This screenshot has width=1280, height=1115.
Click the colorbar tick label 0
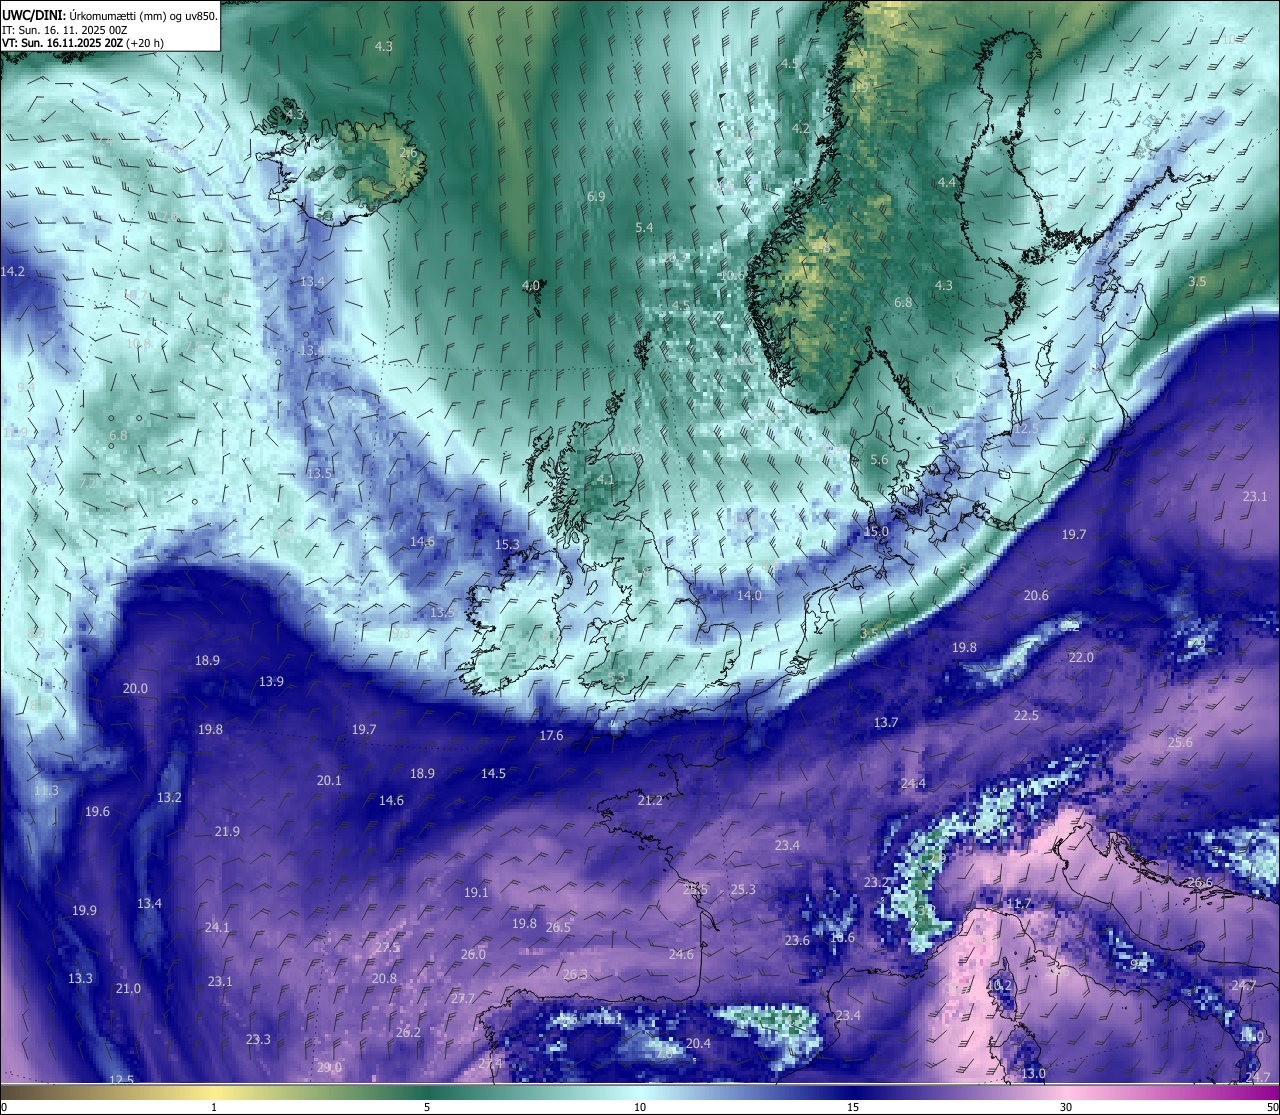tap(4, 1107)
